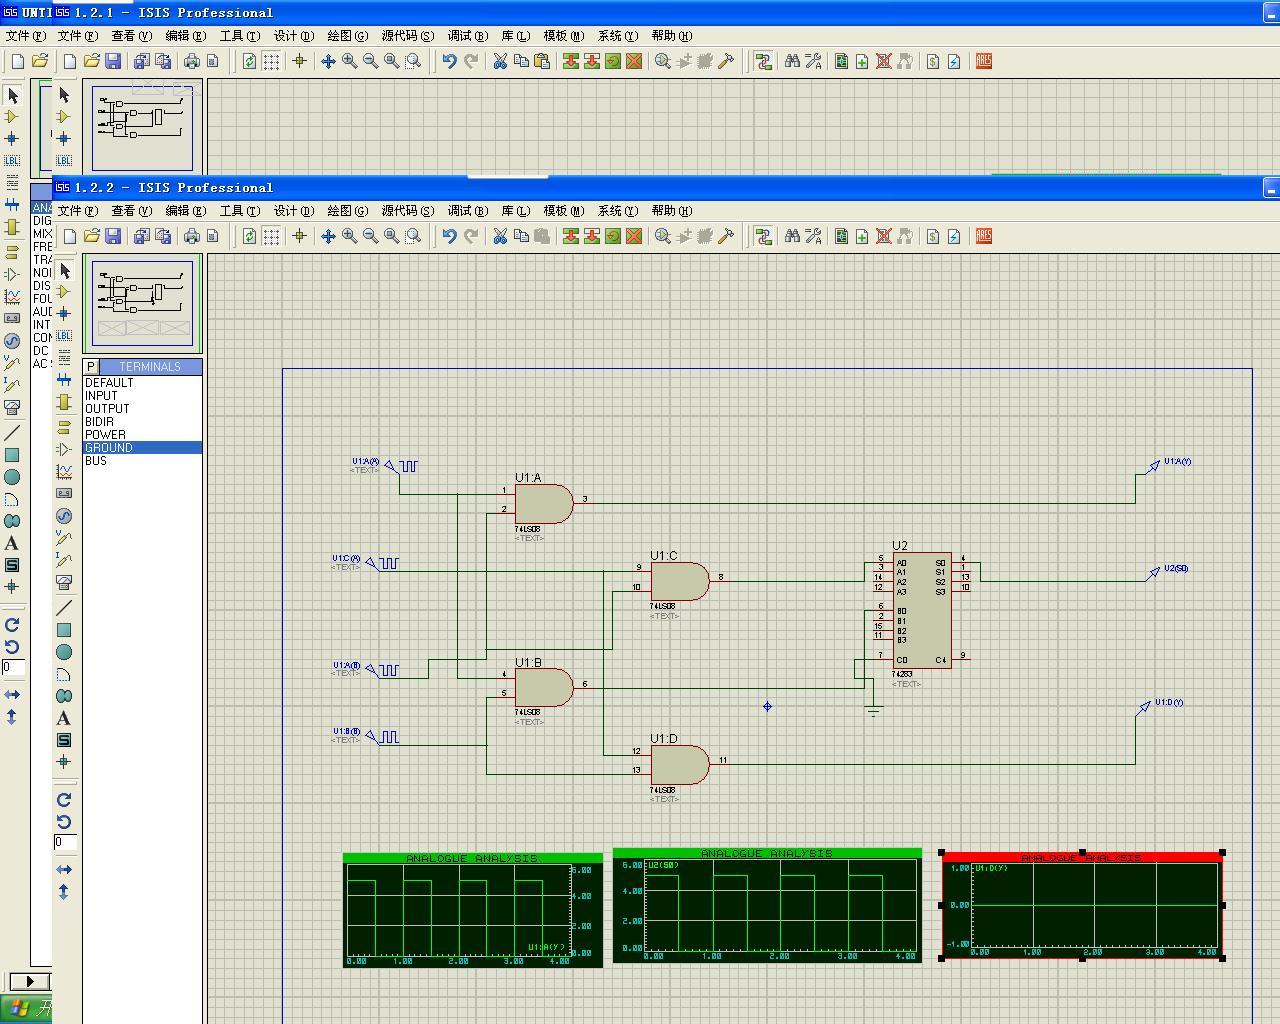Activate Wire Label mode in 1.2.2 sidebar
Screen dimensions: 1280x1024
[x=64, y=336]
